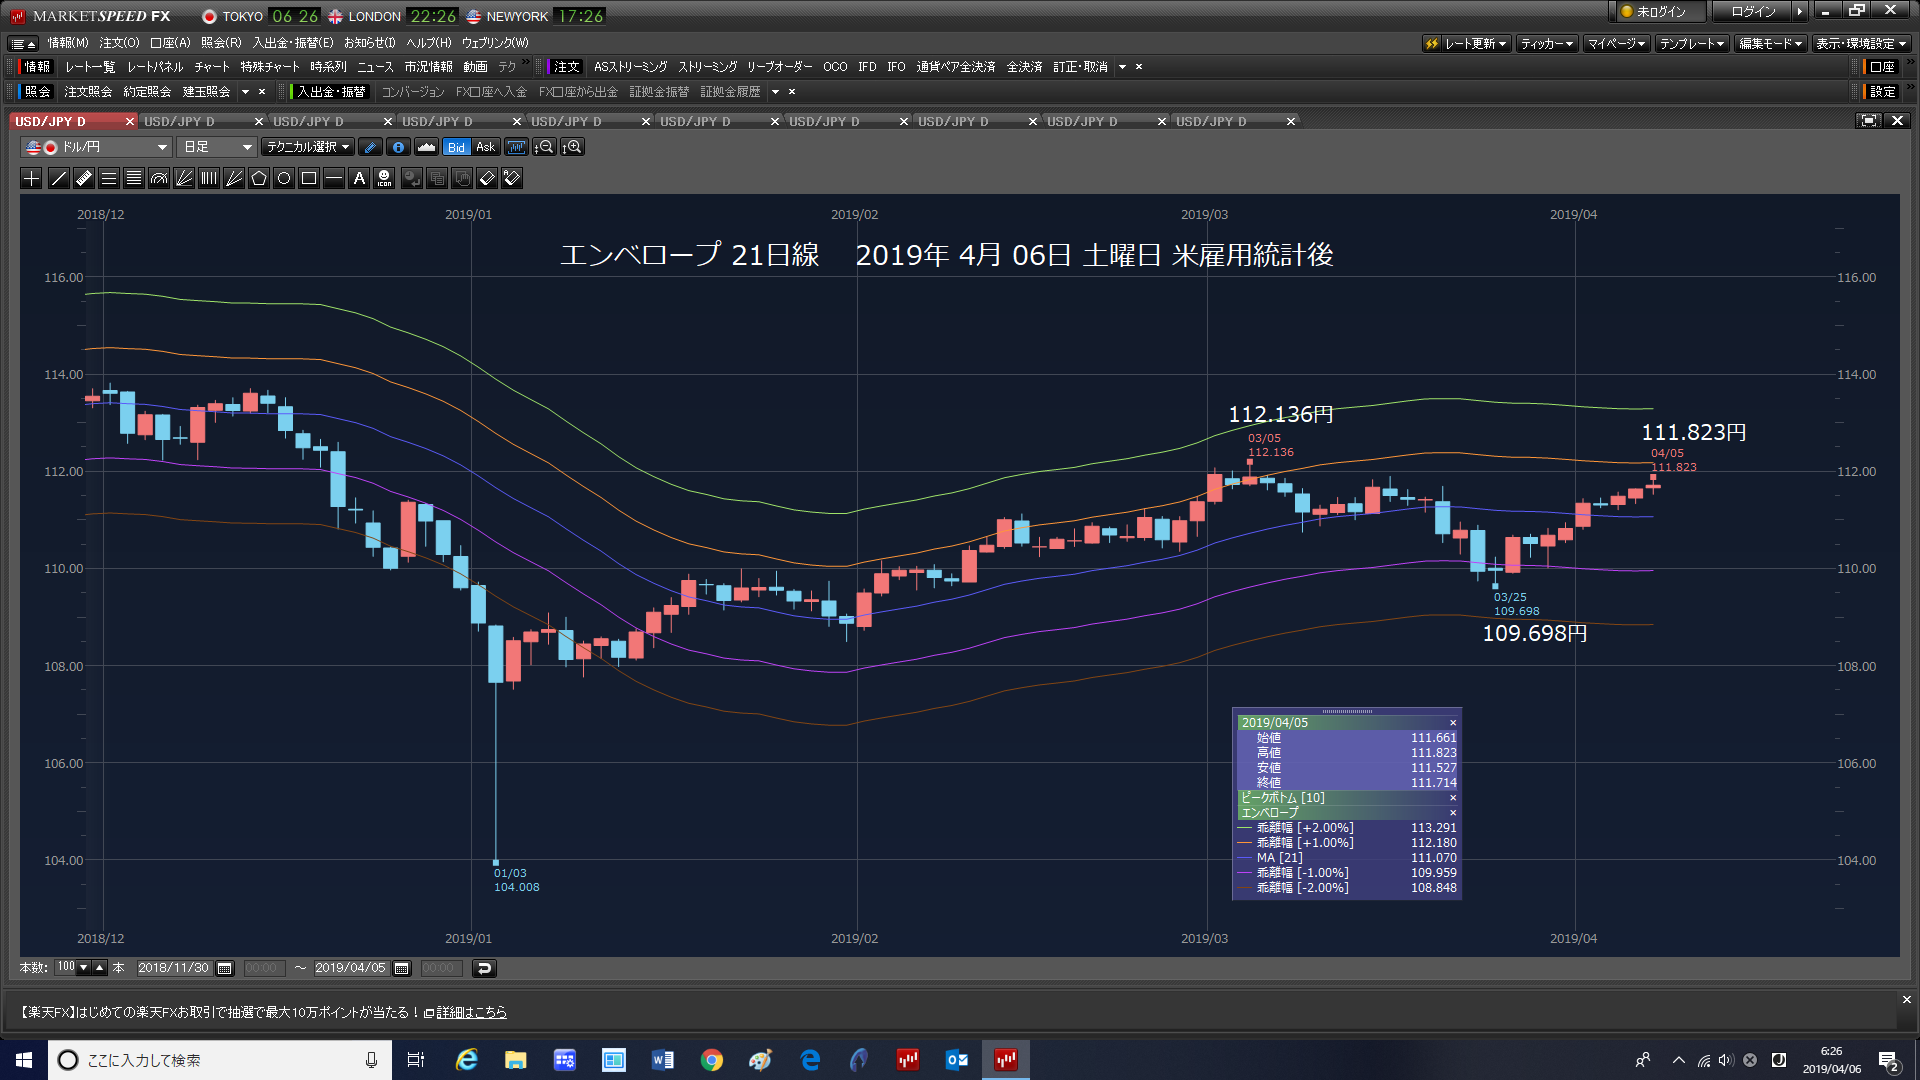1920x1080 pixels.
Task: Open Word from the taskbar
Action: pyautogui.click(x=662, y=1060)
